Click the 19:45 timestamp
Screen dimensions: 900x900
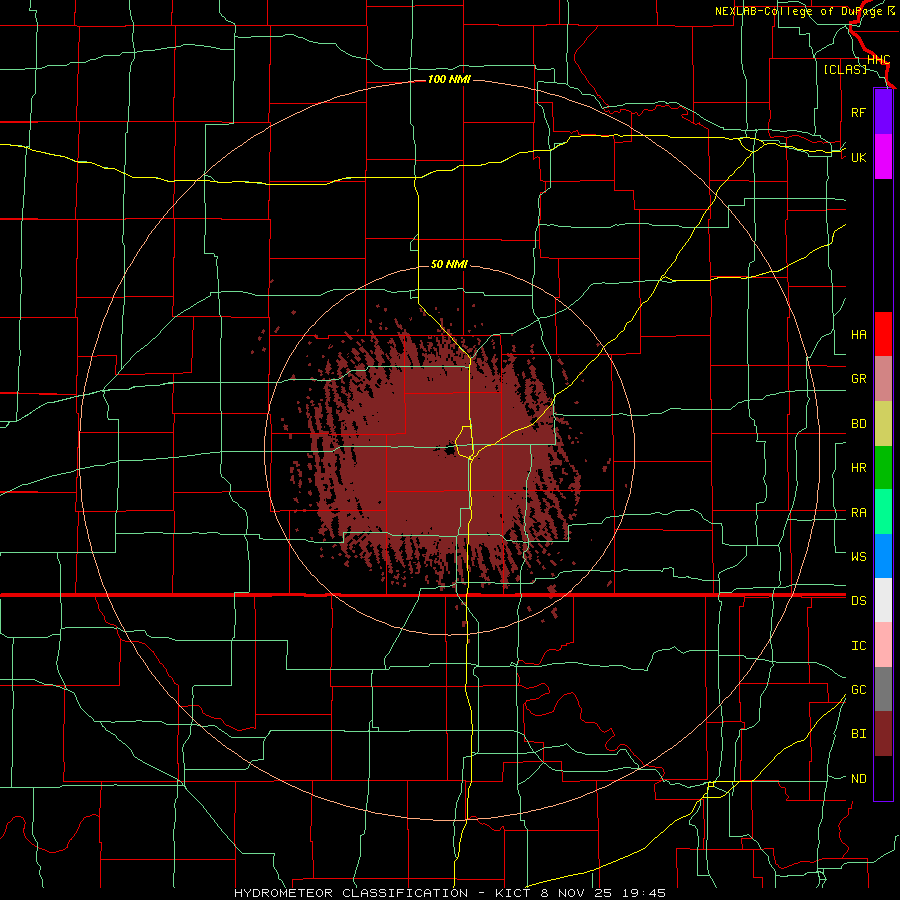(x=645, y=893)
